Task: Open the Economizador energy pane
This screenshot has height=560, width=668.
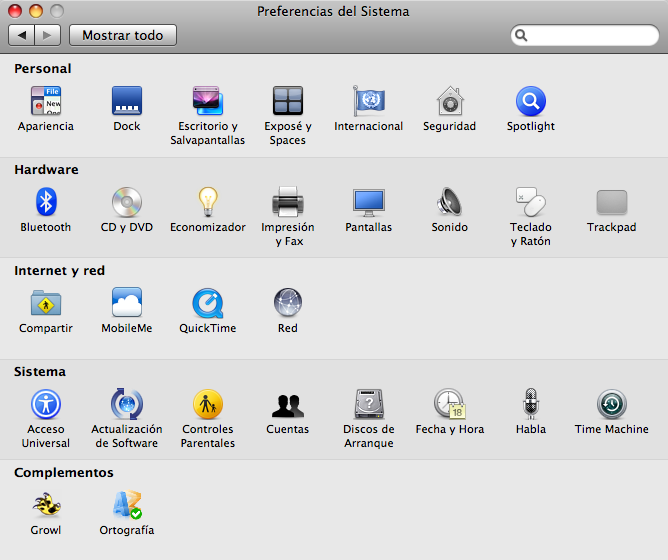Action: tap(208, 203)
